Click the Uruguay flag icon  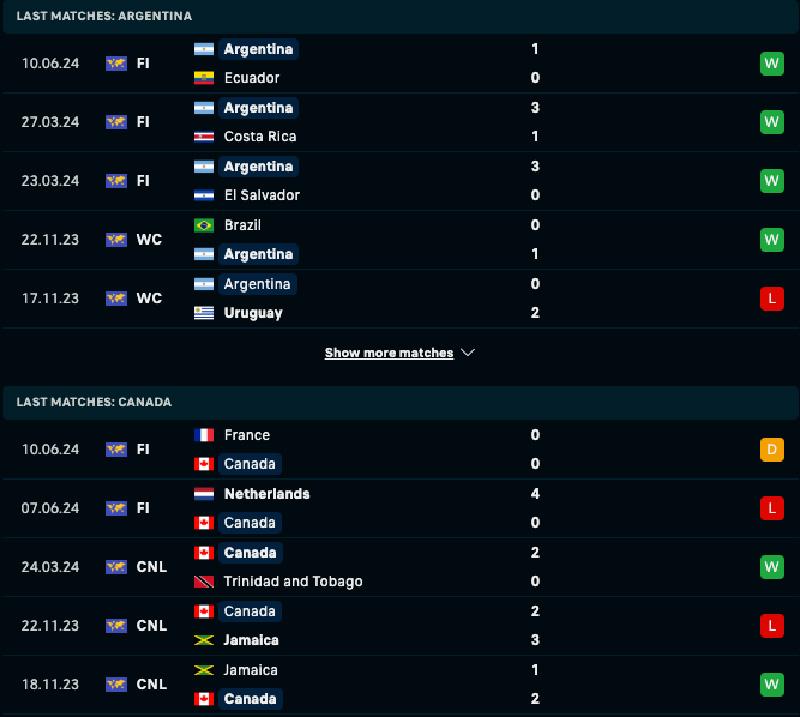tap(204, 313)
